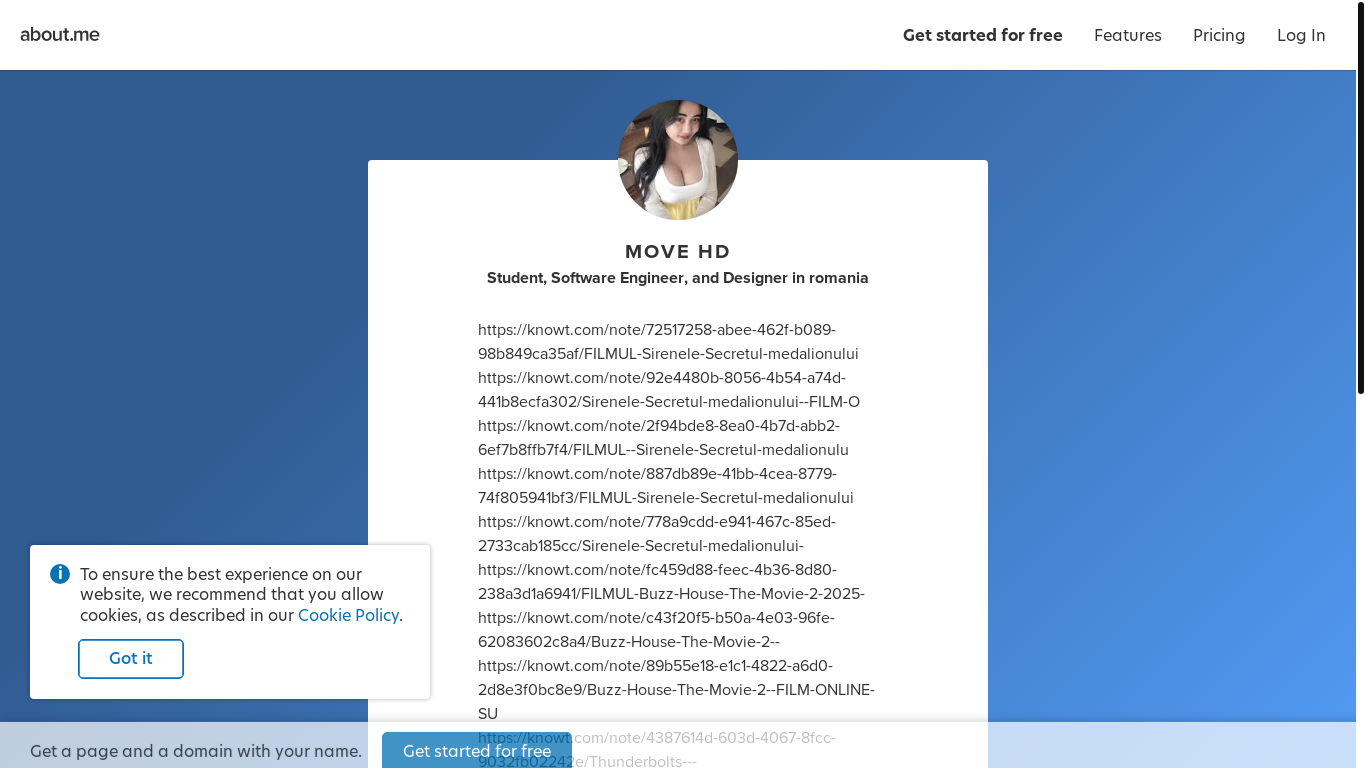The image size is (1366, 768).
Task: Click knowt URL starting with 2f94bde8-8ea0
Action: pyautogui.click(x=664, y=438)
